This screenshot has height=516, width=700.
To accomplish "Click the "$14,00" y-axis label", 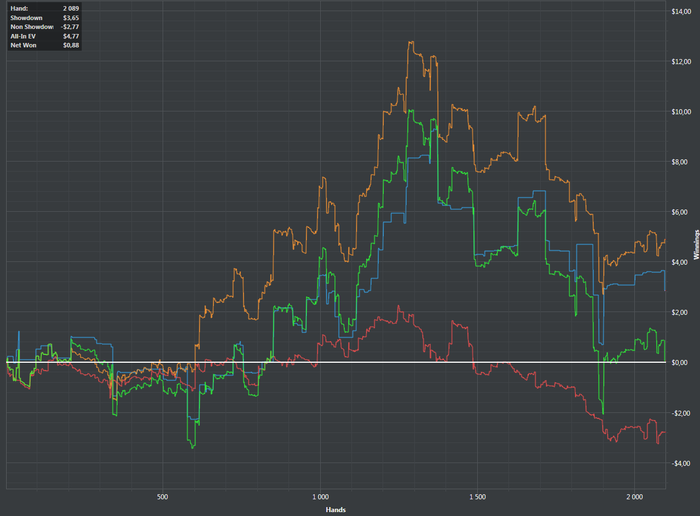I will pyautogui.click(x=681, y=11).
